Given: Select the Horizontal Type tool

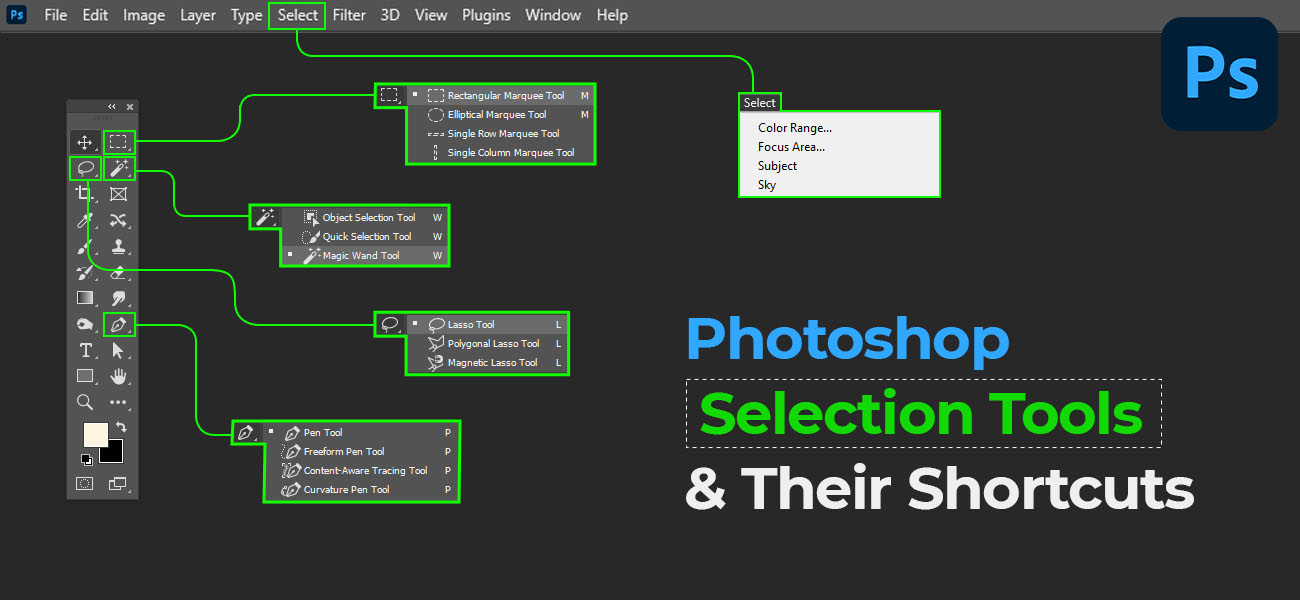Looking at the screenshot, I should [85, 350].
